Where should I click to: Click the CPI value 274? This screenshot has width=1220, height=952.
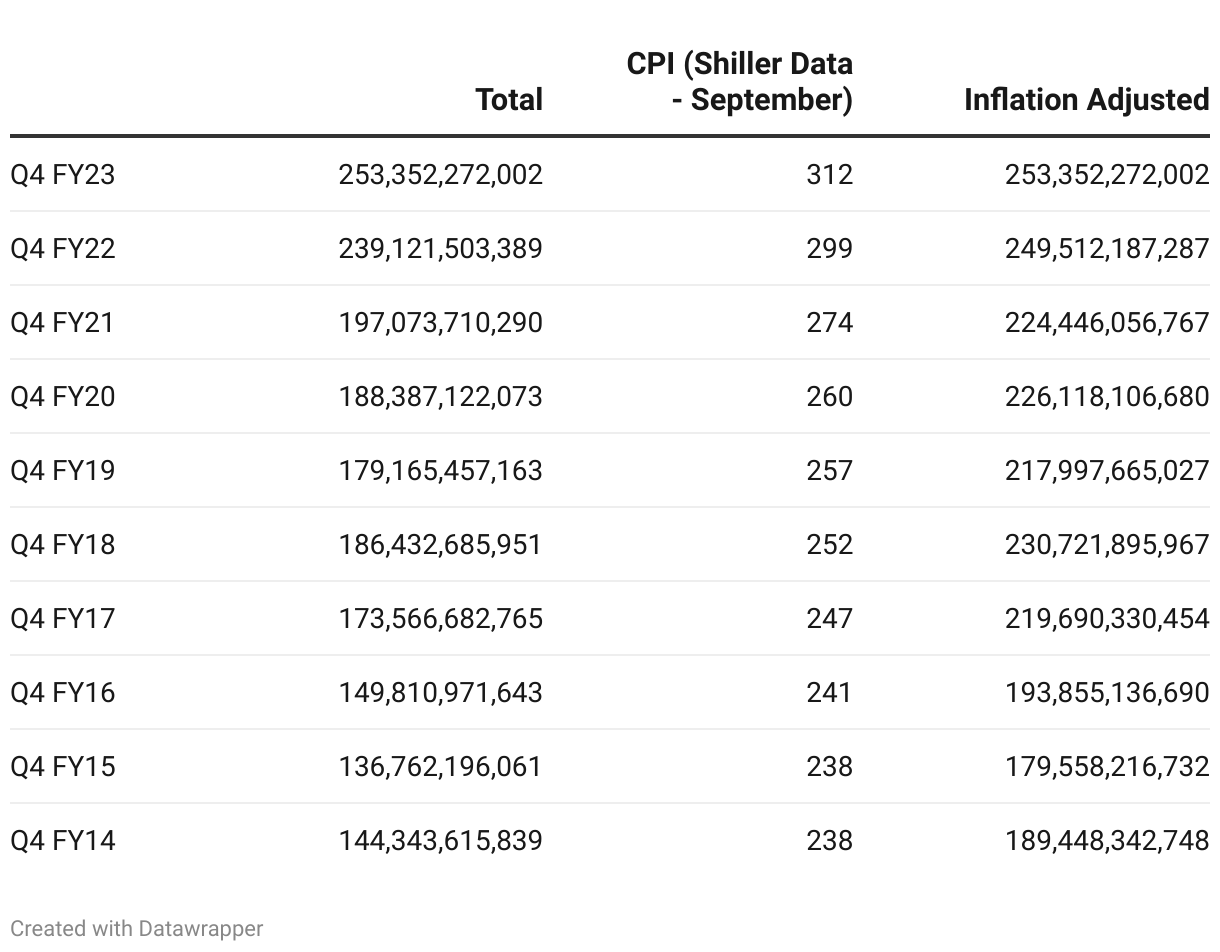point(829,323)
